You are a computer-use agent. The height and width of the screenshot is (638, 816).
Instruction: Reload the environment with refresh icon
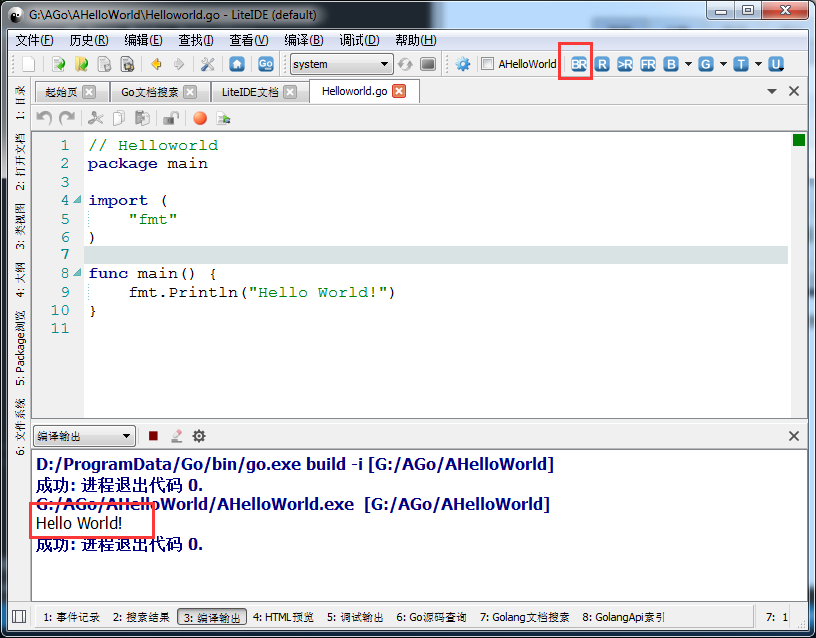click(405, 64)
